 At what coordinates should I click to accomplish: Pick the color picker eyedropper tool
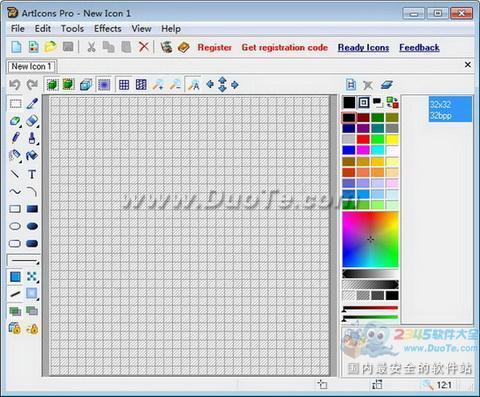tap(32, 103)
